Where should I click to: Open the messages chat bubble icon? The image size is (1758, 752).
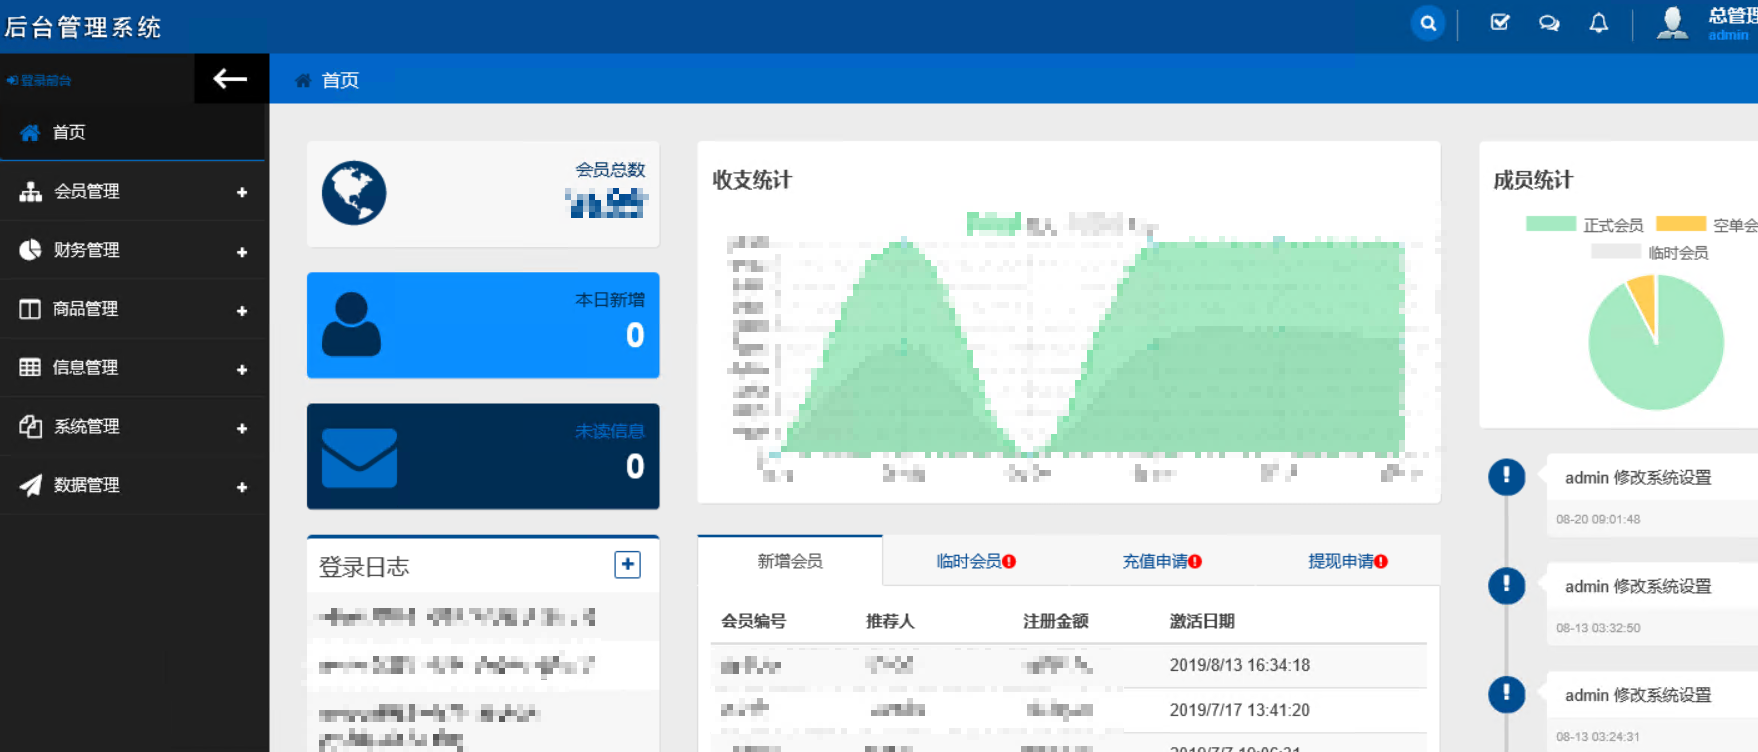tap(1549, 23)
